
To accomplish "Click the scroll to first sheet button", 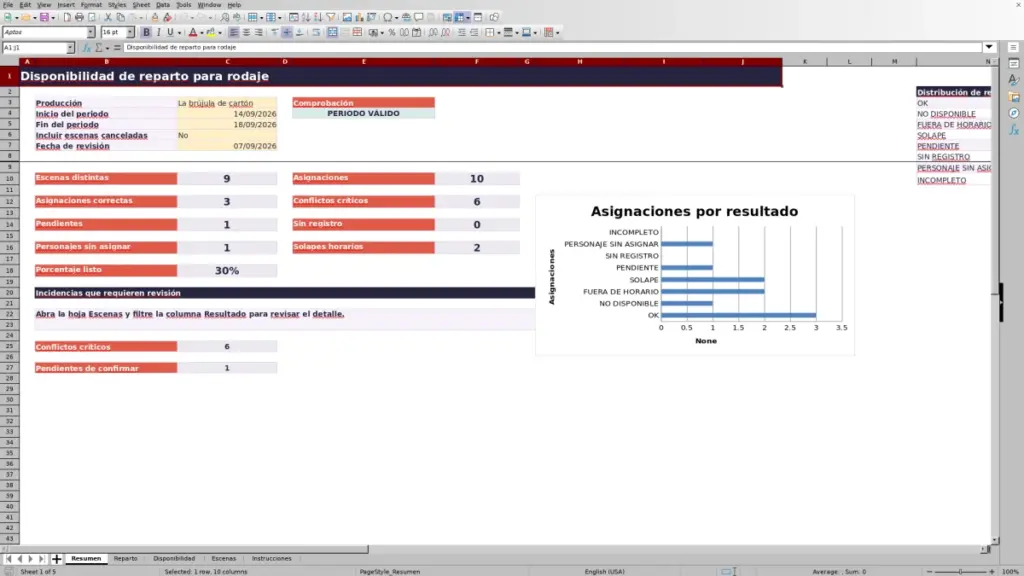I will pos(8,559).
